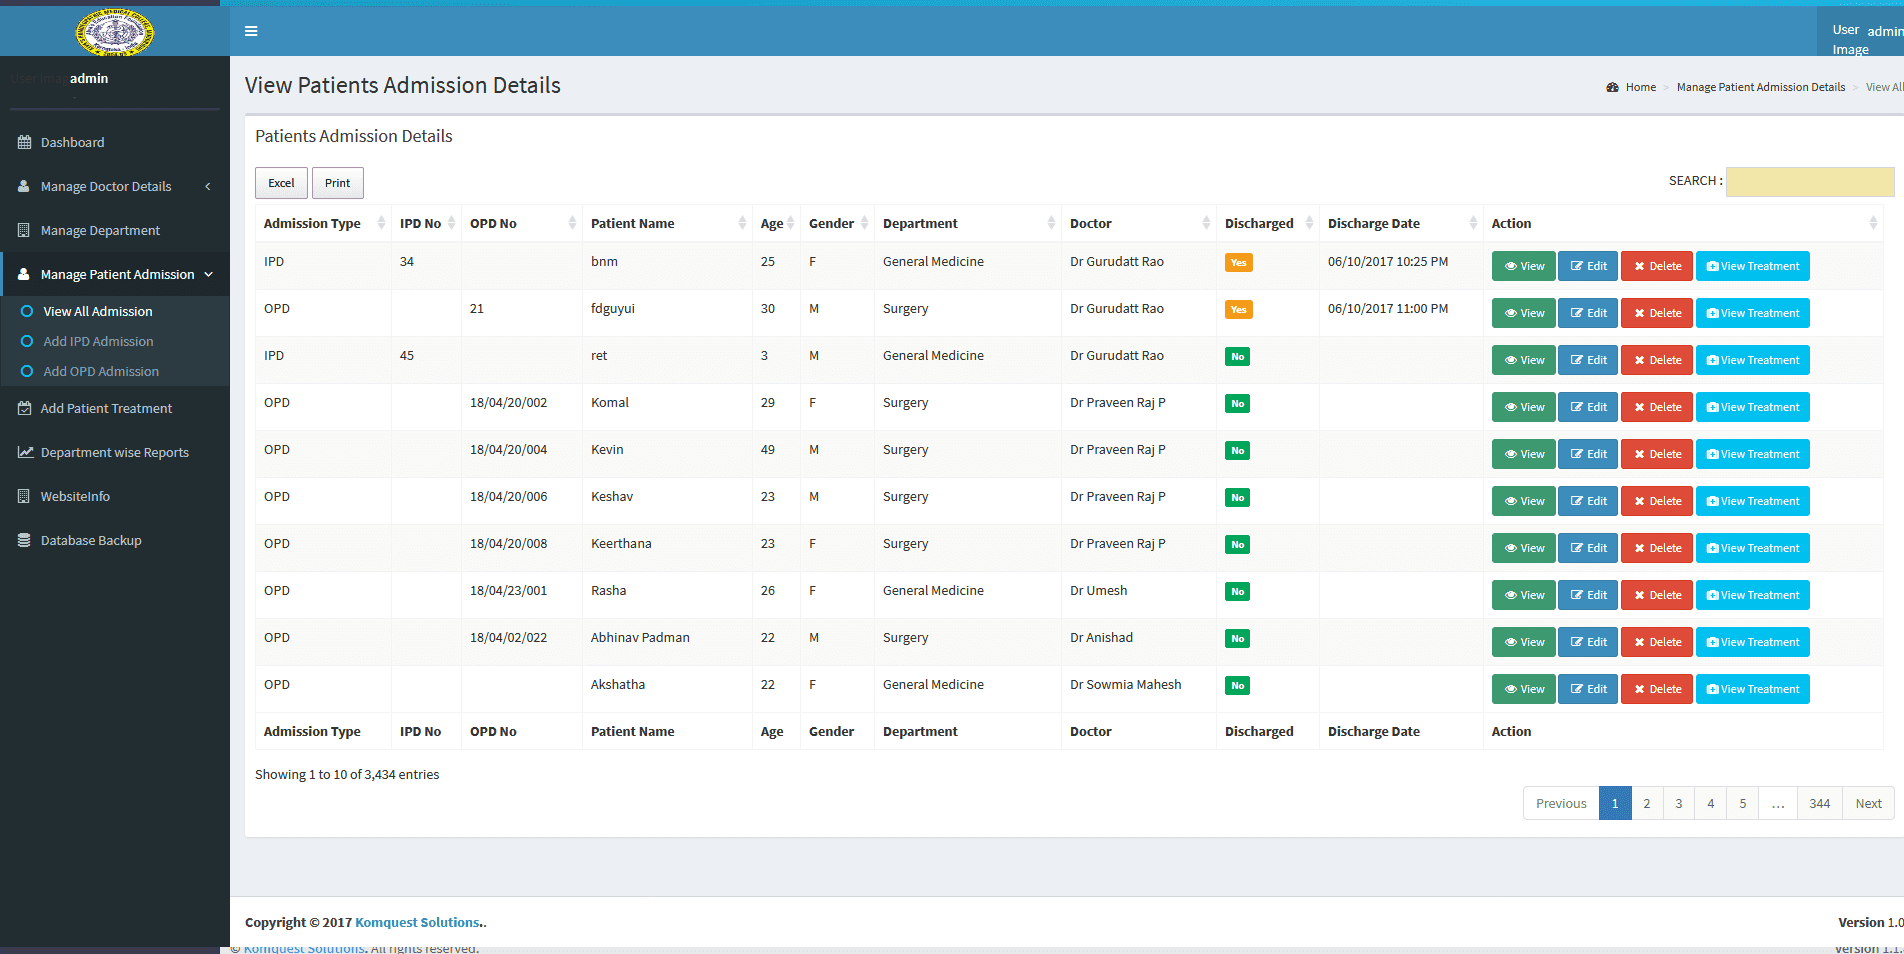The width and height of the screenshot is (1904, 954).
Task: Select Add IPD Admission circle option
Action: coord(27,341)
